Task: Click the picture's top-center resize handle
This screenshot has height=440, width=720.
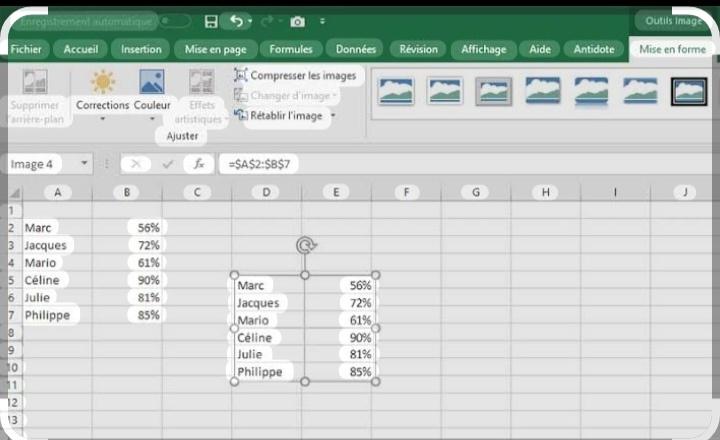Action: coord(304,275)
